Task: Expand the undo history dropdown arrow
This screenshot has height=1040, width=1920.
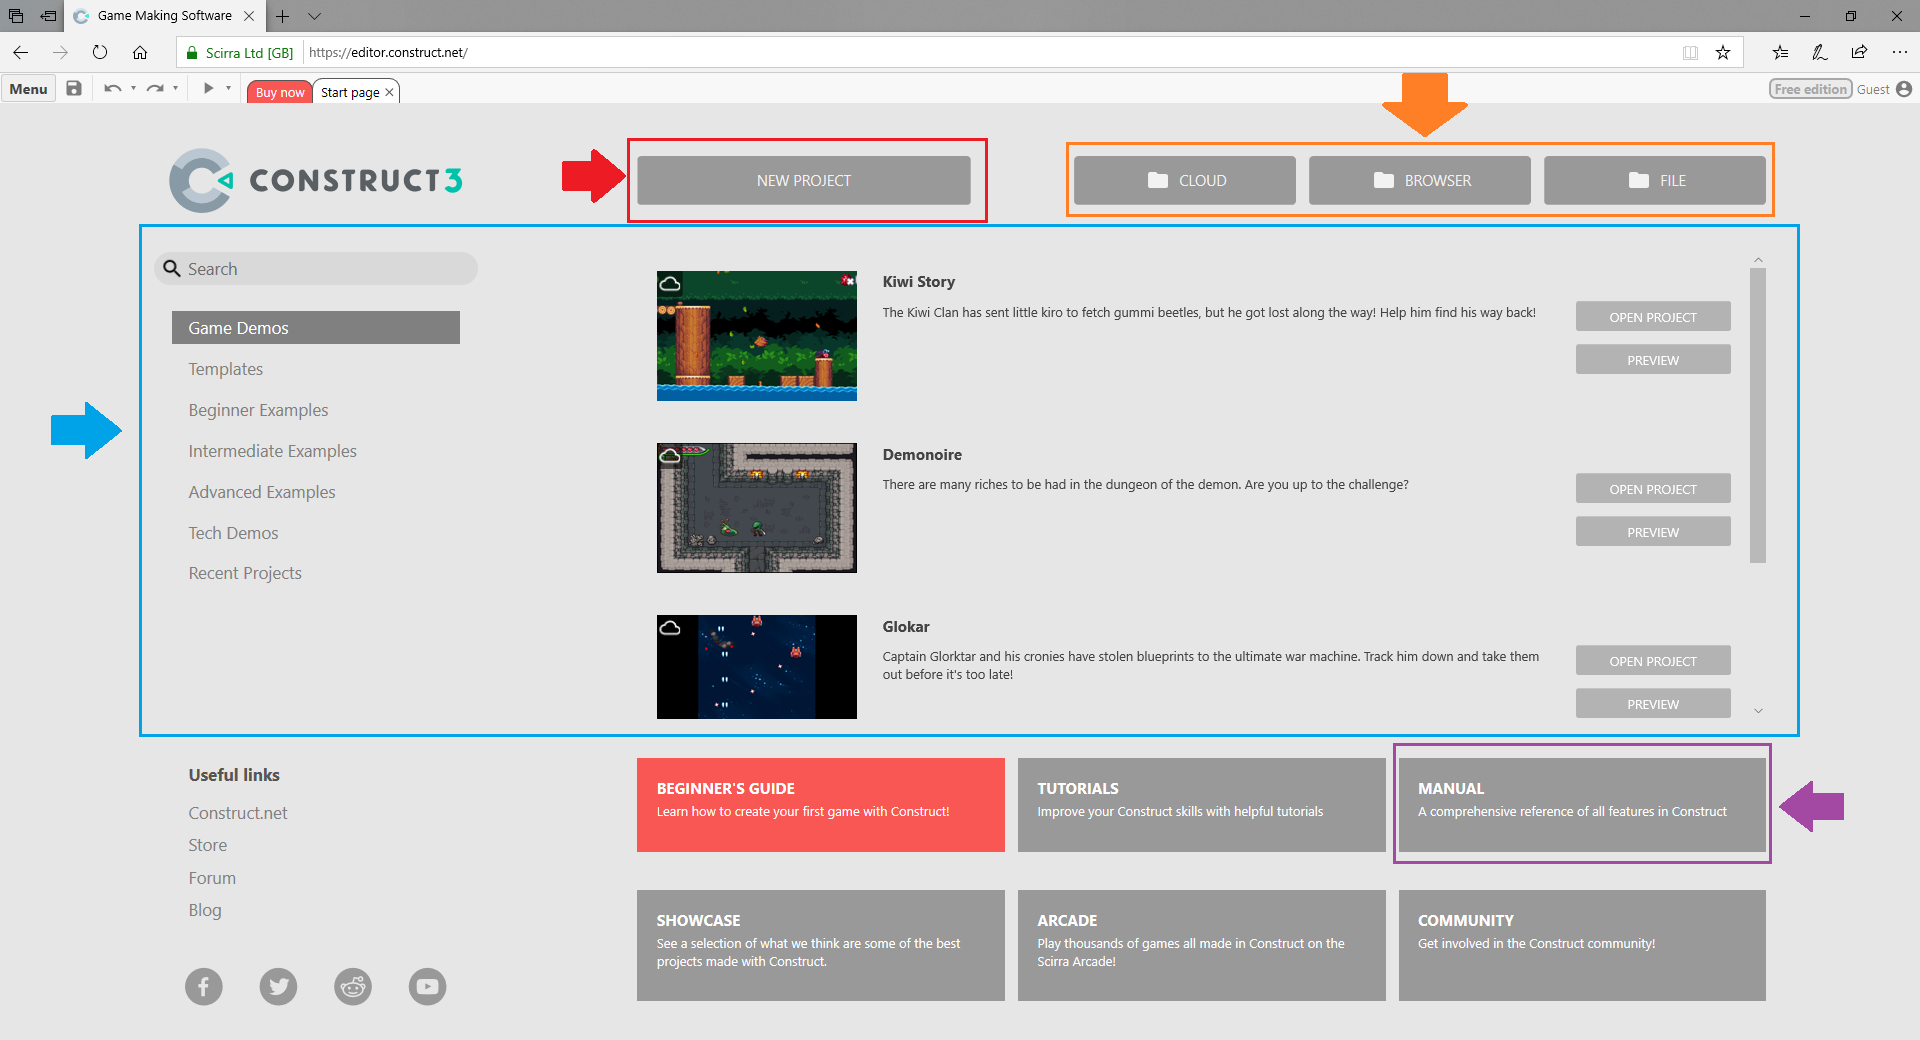Action: pos(133,89)
